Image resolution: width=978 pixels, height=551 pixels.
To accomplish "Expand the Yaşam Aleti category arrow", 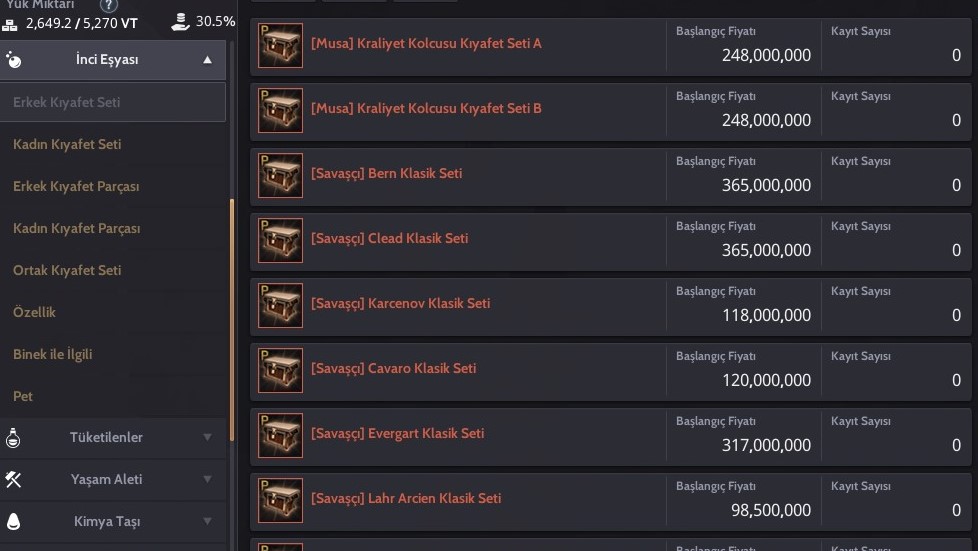I will pyautogui.click(x=207, y=479).
